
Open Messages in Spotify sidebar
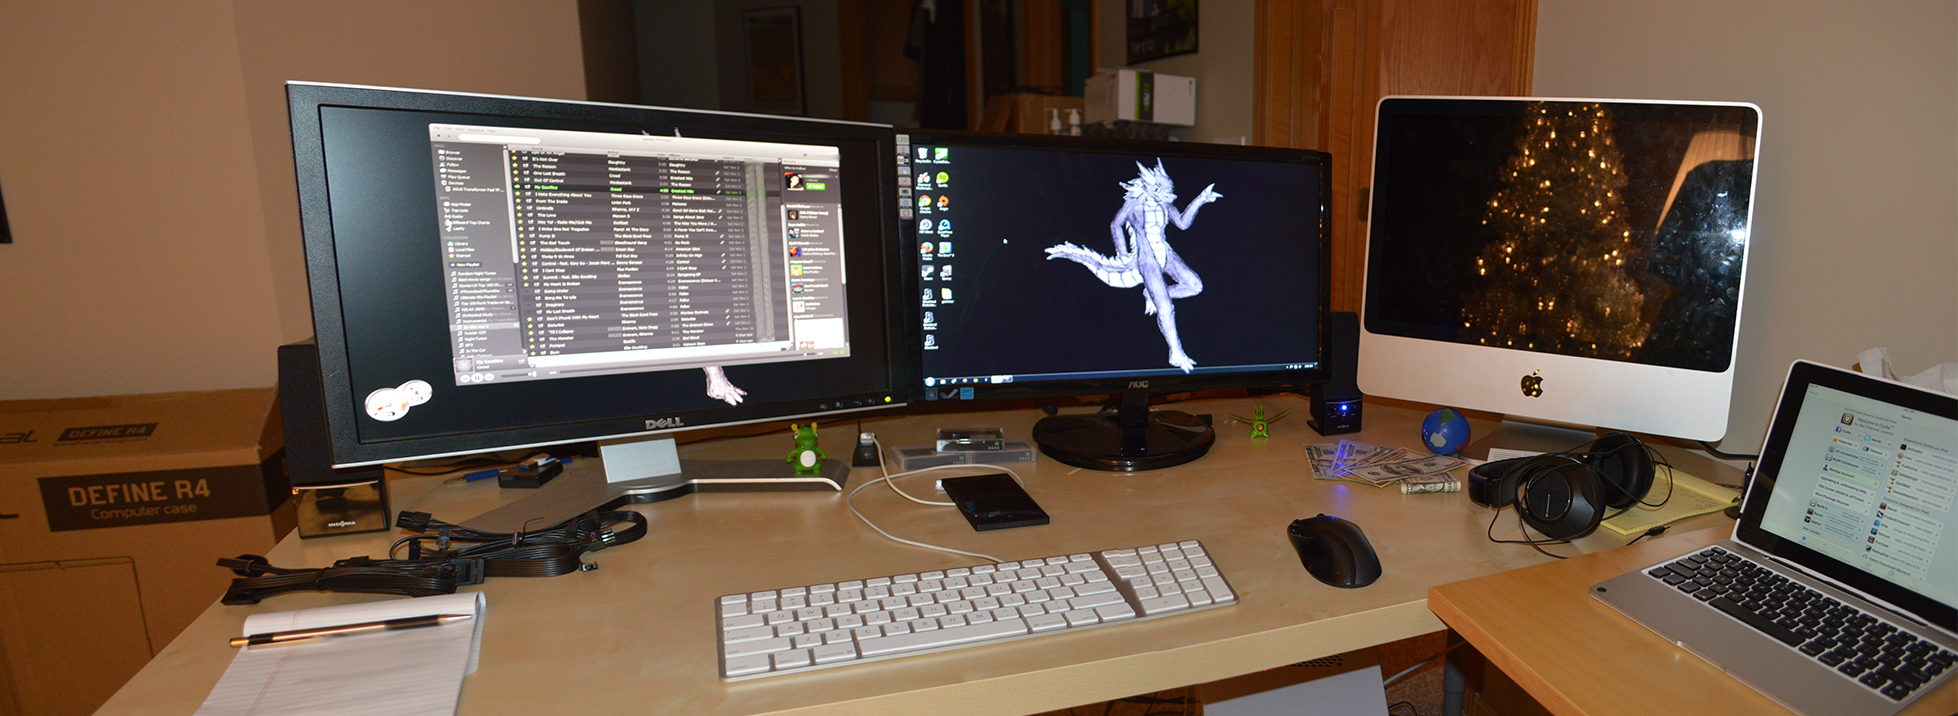[456, 170]
